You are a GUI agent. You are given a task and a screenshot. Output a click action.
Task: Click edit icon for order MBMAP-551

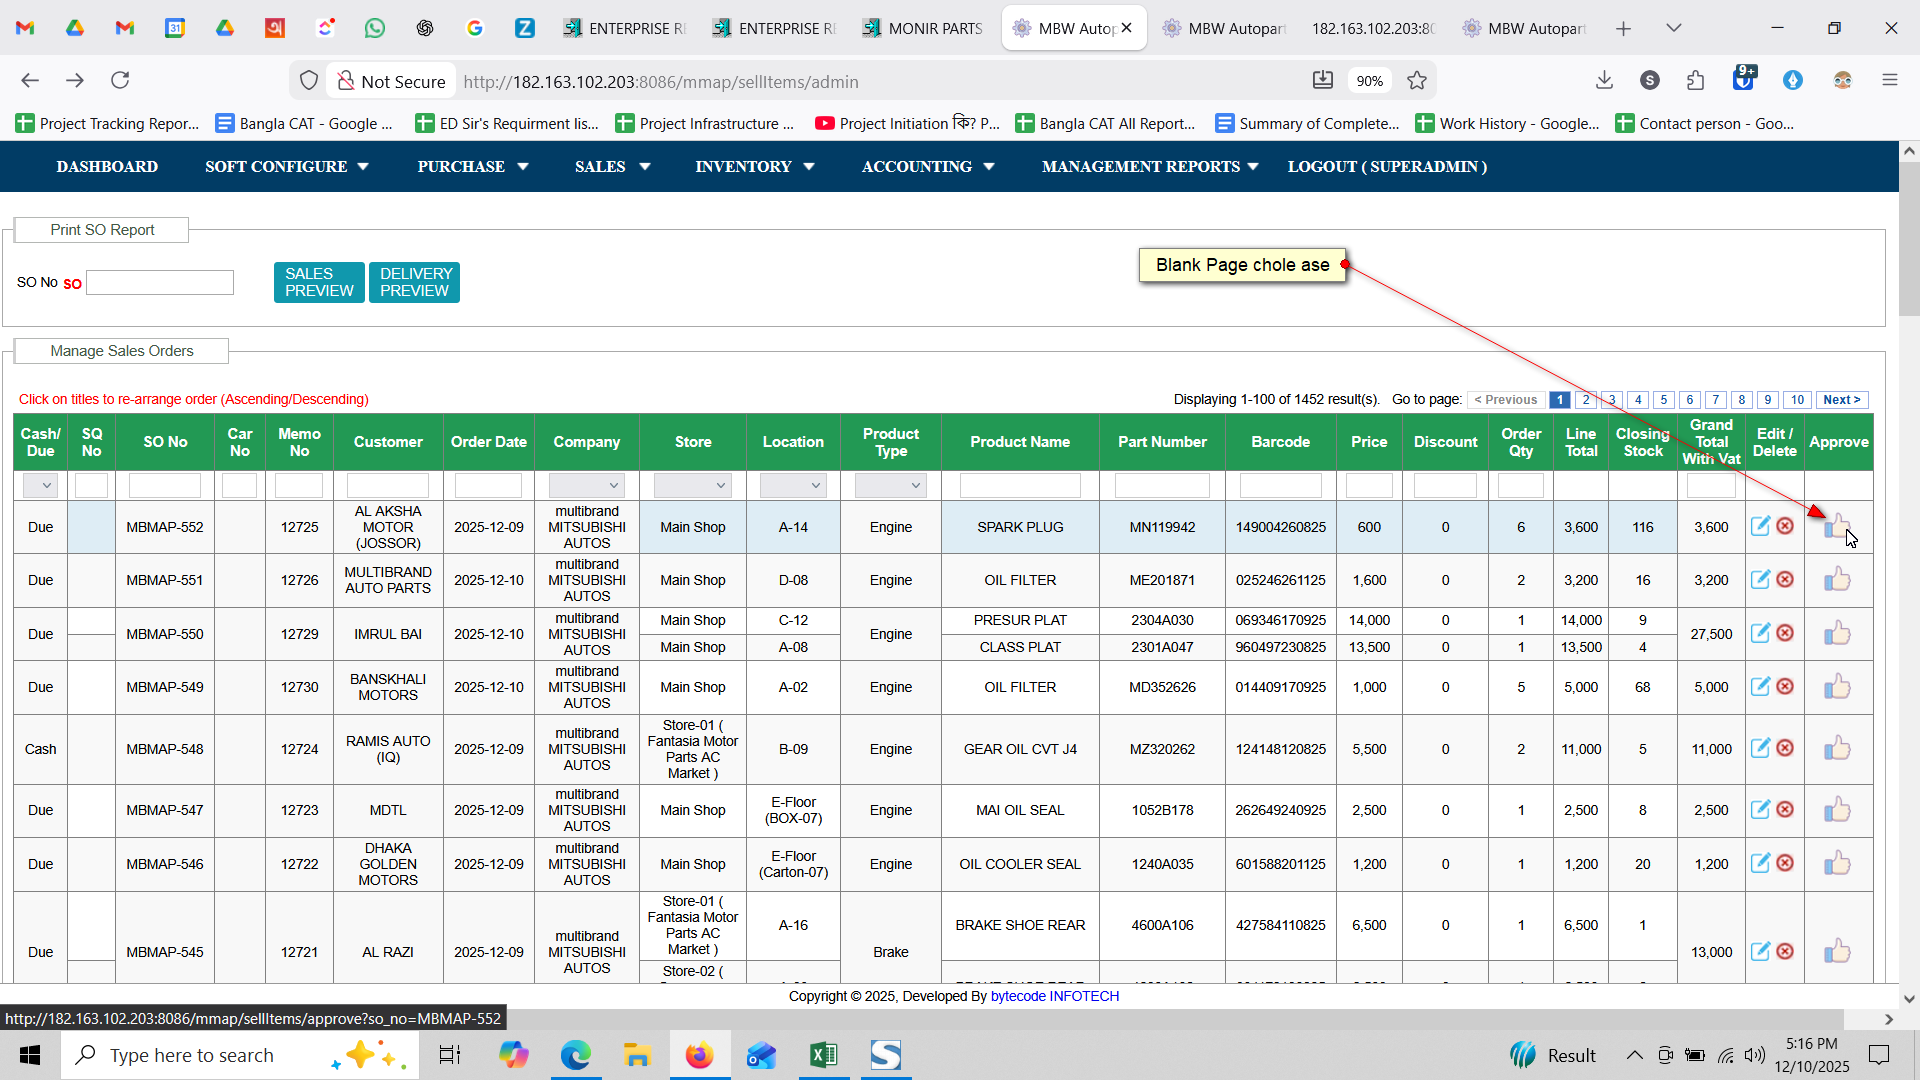(1760, 580)
